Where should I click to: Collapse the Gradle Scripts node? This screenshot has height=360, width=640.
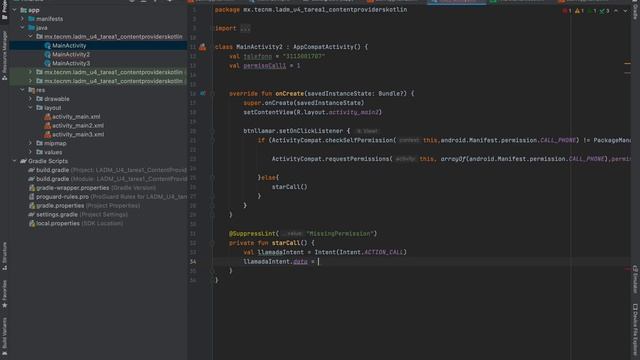pos(15,161)
